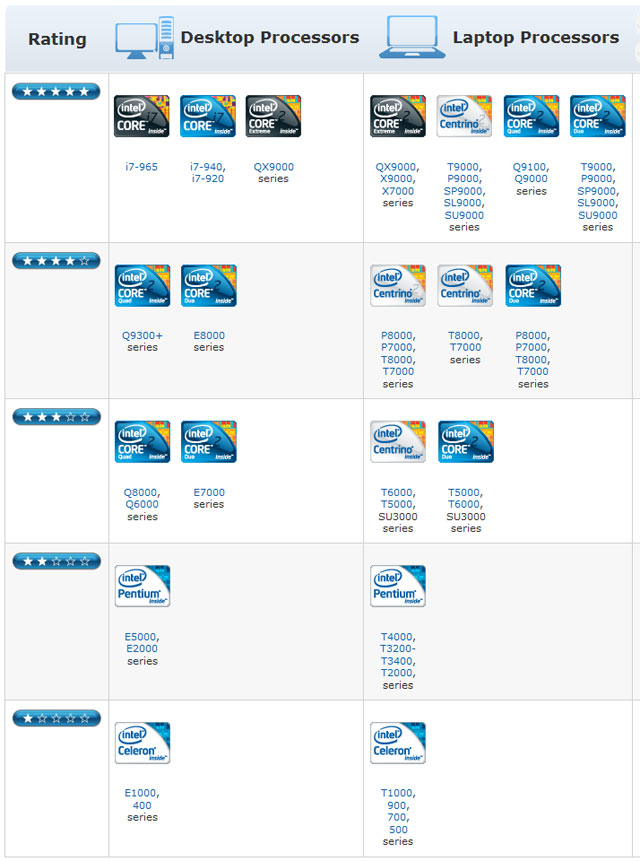Click the laptop Core 2 Quad badge above Q9100
This screenshot has height=861, width=640.
(x=531, y=116)
